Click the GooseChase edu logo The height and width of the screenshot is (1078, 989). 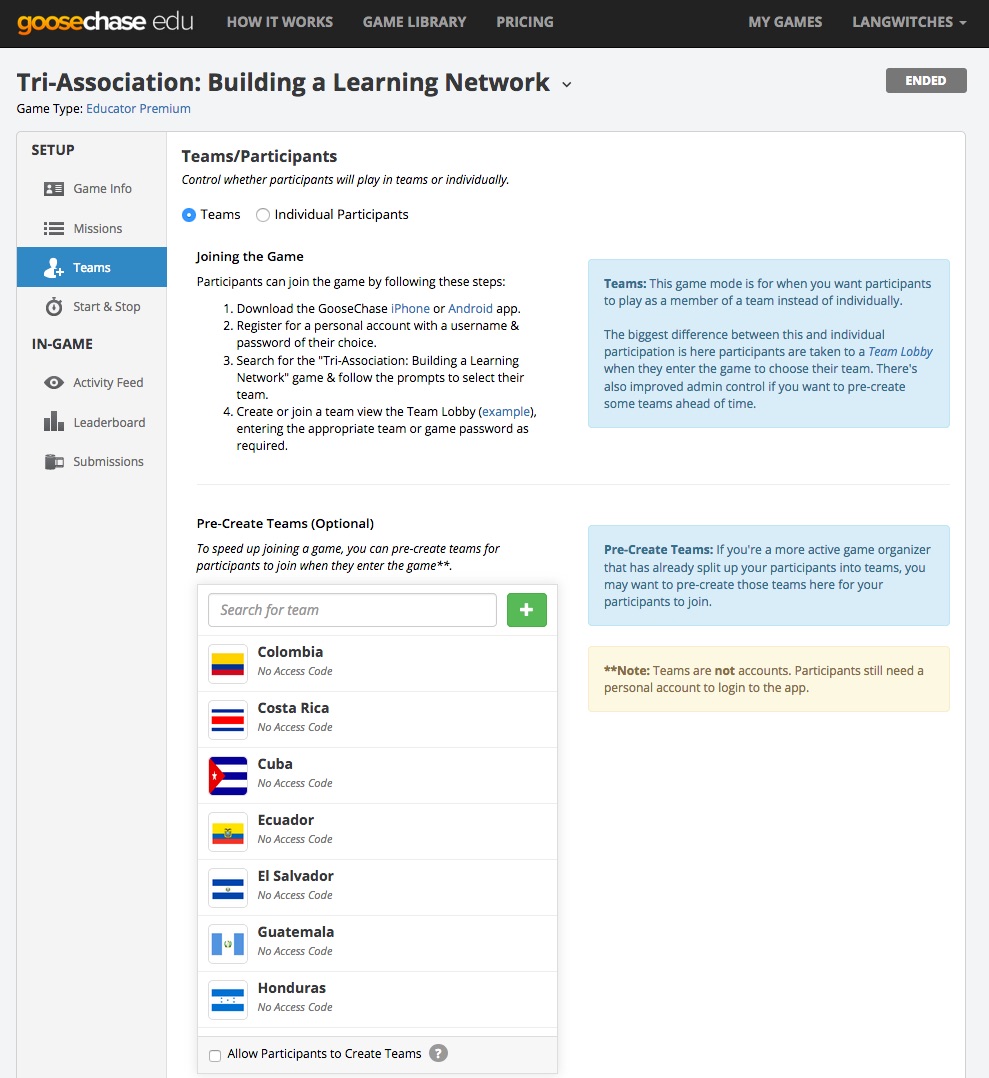pos(105,22)
